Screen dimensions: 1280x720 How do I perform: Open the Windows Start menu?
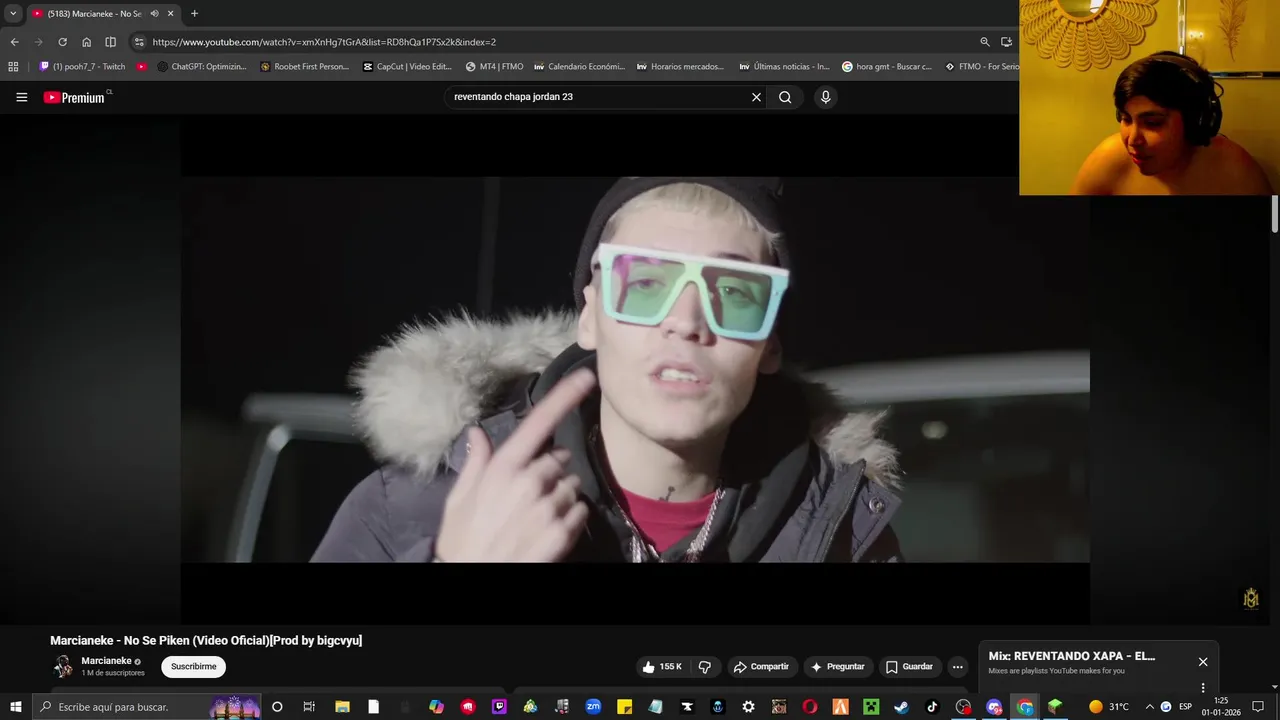point(15,707)
